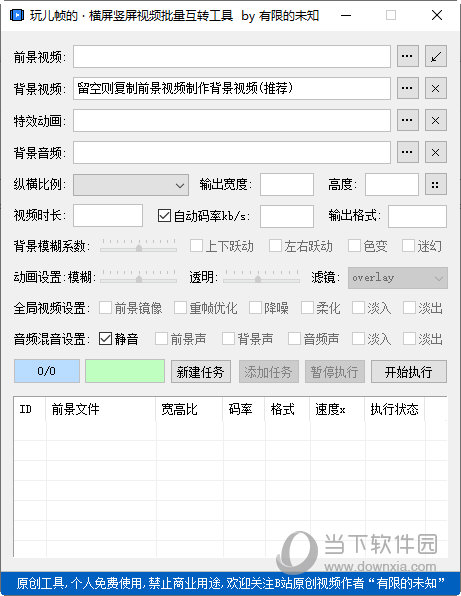Click the green progress bar box

click(x=125, y=371)
